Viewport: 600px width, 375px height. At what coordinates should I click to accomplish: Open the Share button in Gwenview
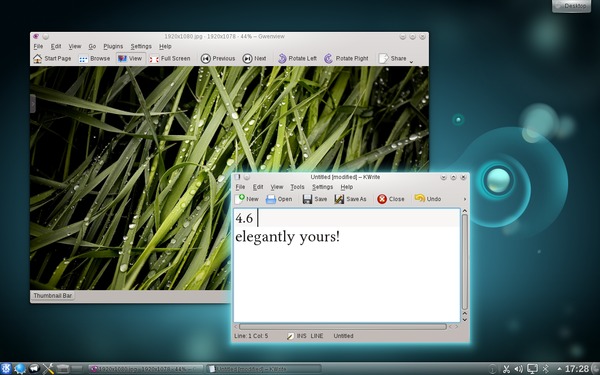pos(392,59)
